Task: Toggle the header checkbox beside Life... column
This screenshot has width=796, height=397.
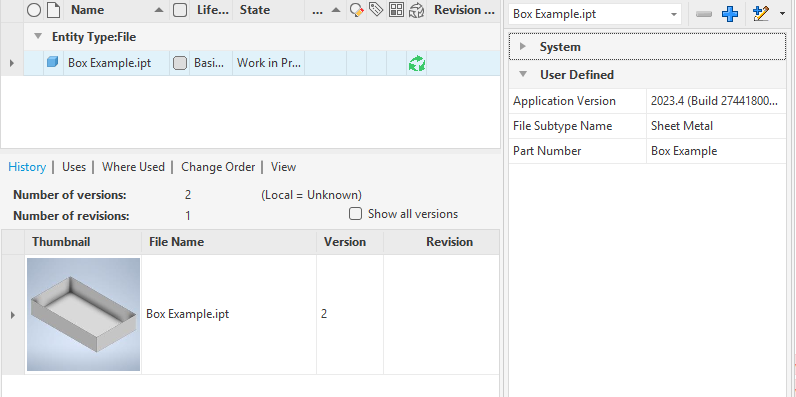Action: (180, 10)
